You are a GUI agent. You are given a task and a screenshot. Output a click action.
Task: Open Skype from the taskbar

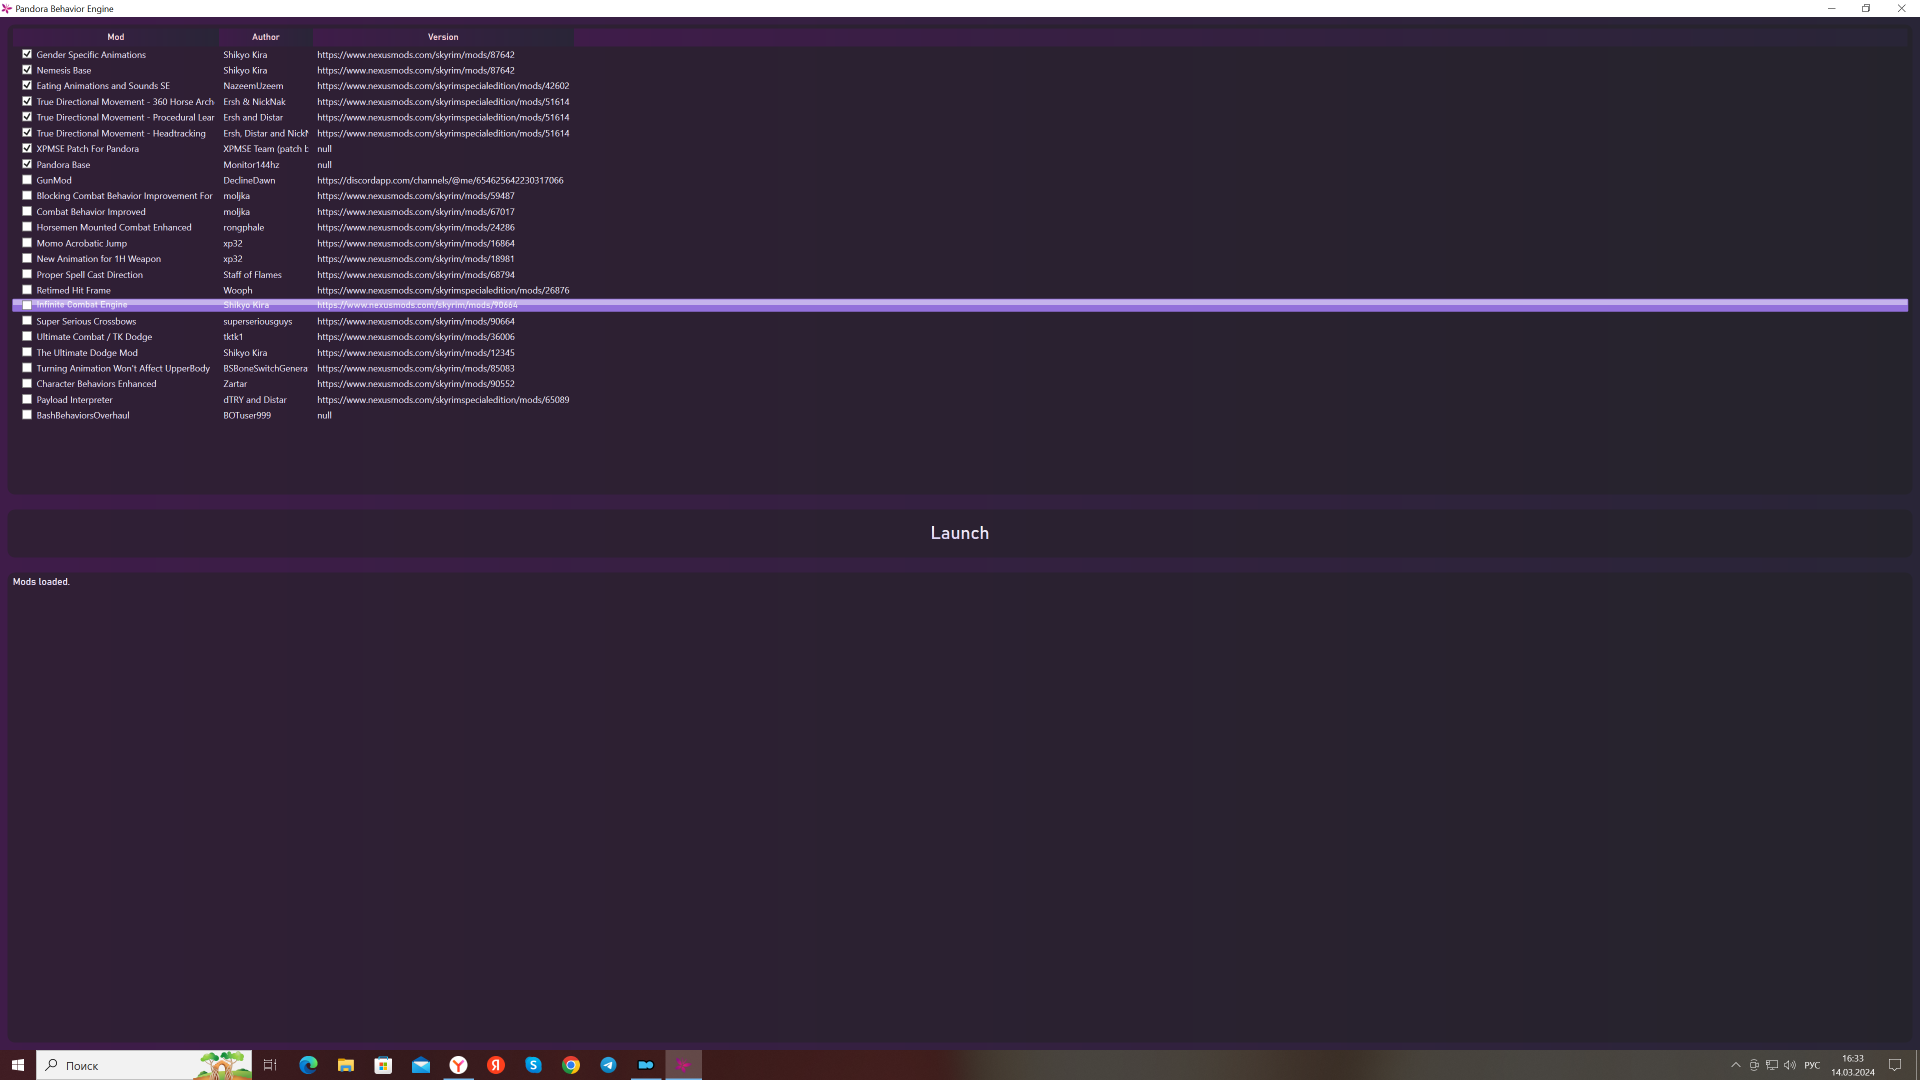tap(533, 1065)
